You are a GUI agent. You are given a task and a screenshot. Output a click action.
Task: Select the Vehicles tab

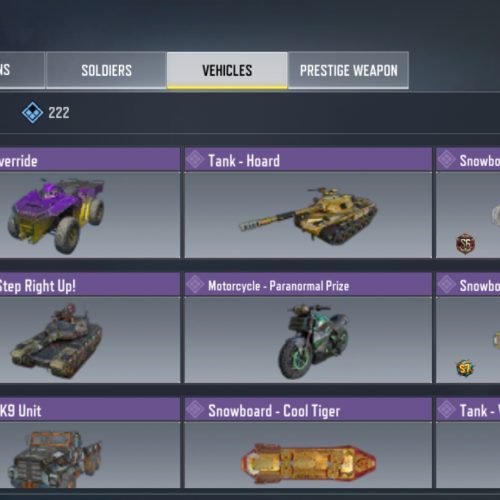point(227,70)
